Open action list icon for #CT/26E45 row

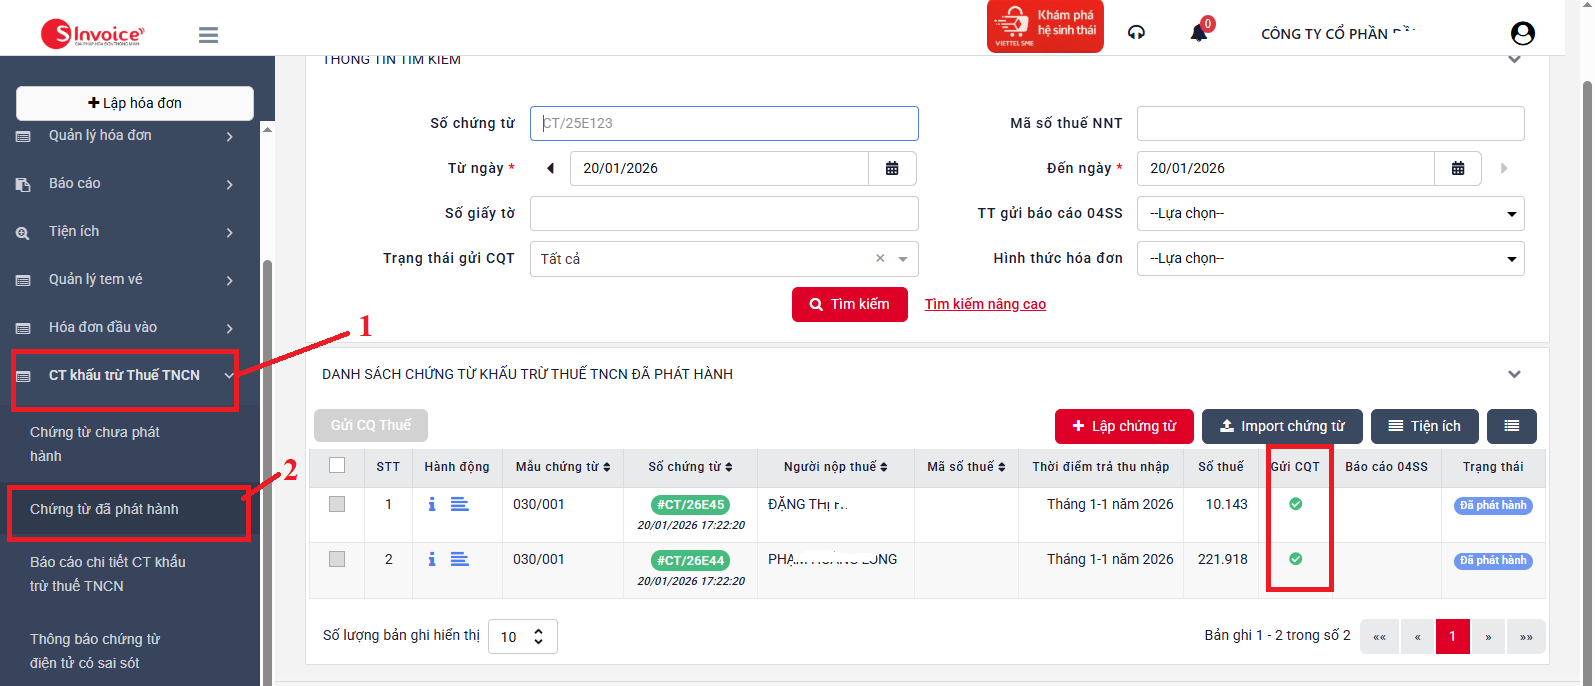[x=460, y=504]
